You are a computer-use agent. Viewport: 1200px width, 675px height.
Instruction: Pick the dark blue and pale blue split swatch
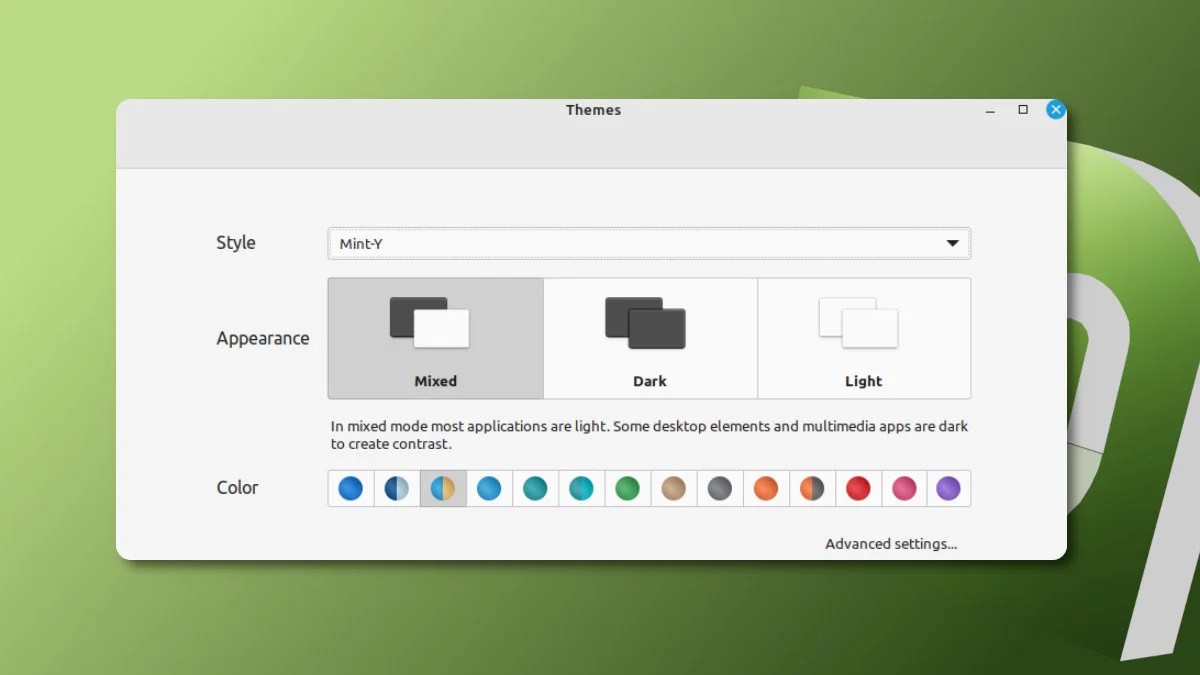397,488
